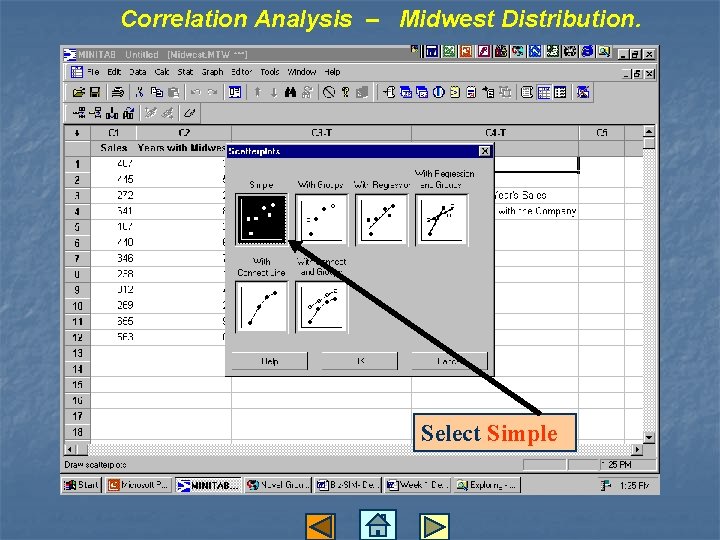Show the Worksheets Folder icon
This screenshot has width=720, height=540.
(405, 92)
